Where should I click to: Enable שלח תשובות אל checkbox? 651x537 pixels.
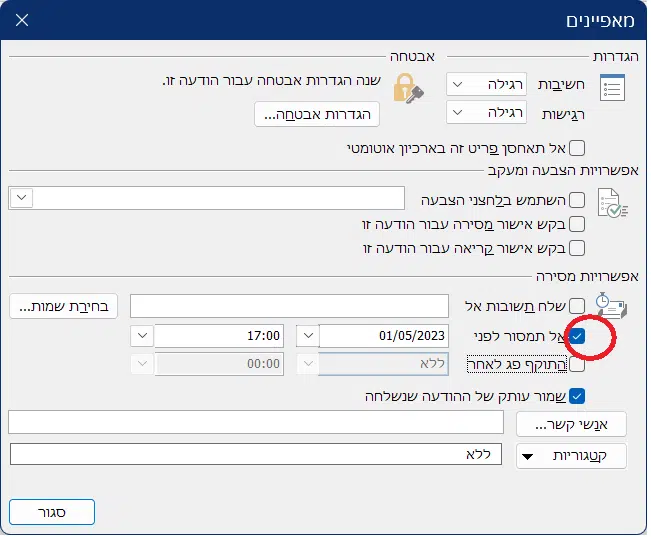[577, 306]
